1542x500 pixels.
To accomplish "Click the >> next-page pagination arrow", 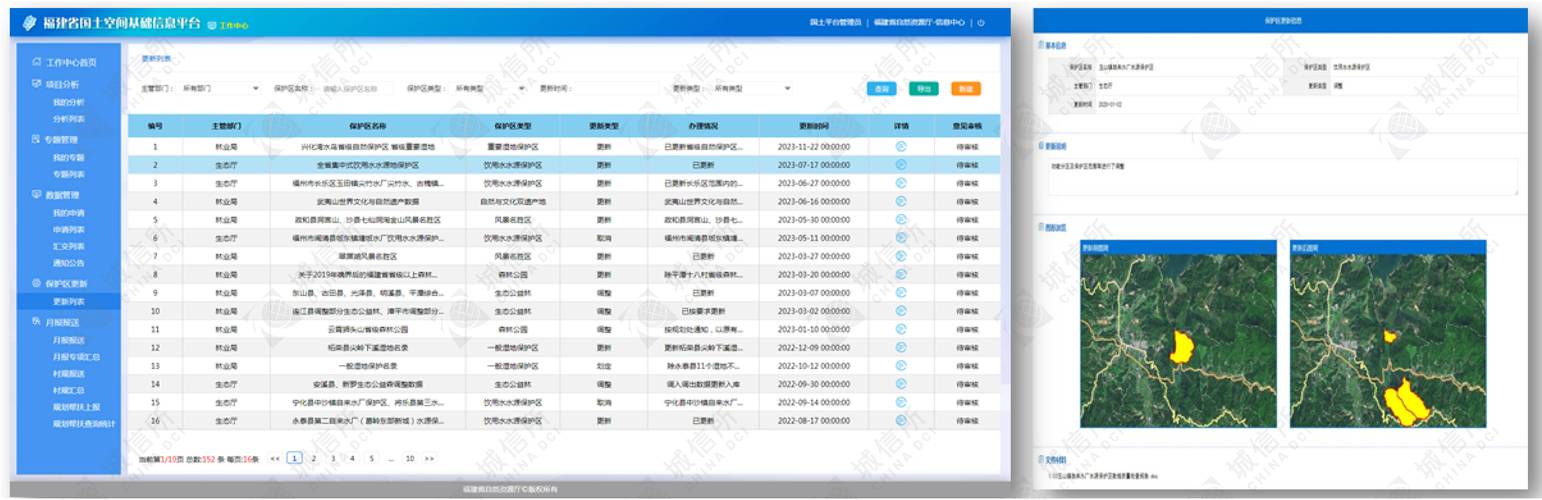I will 429,458.
